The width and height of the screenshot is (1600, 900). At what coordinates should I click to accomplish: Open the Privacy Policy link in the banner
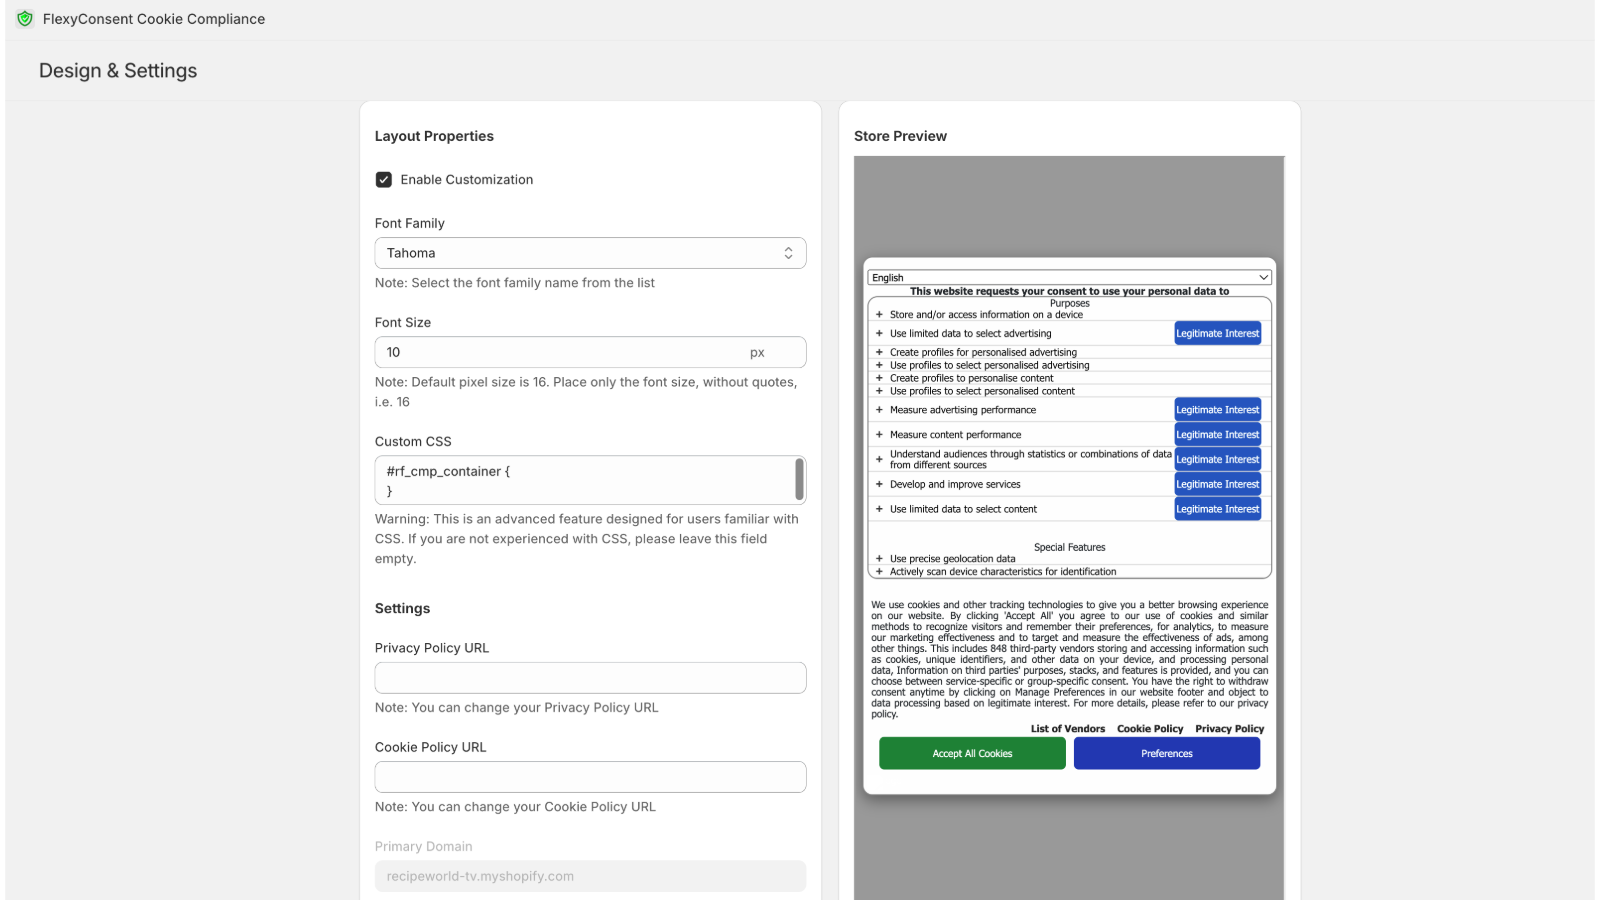[1228, 729]
